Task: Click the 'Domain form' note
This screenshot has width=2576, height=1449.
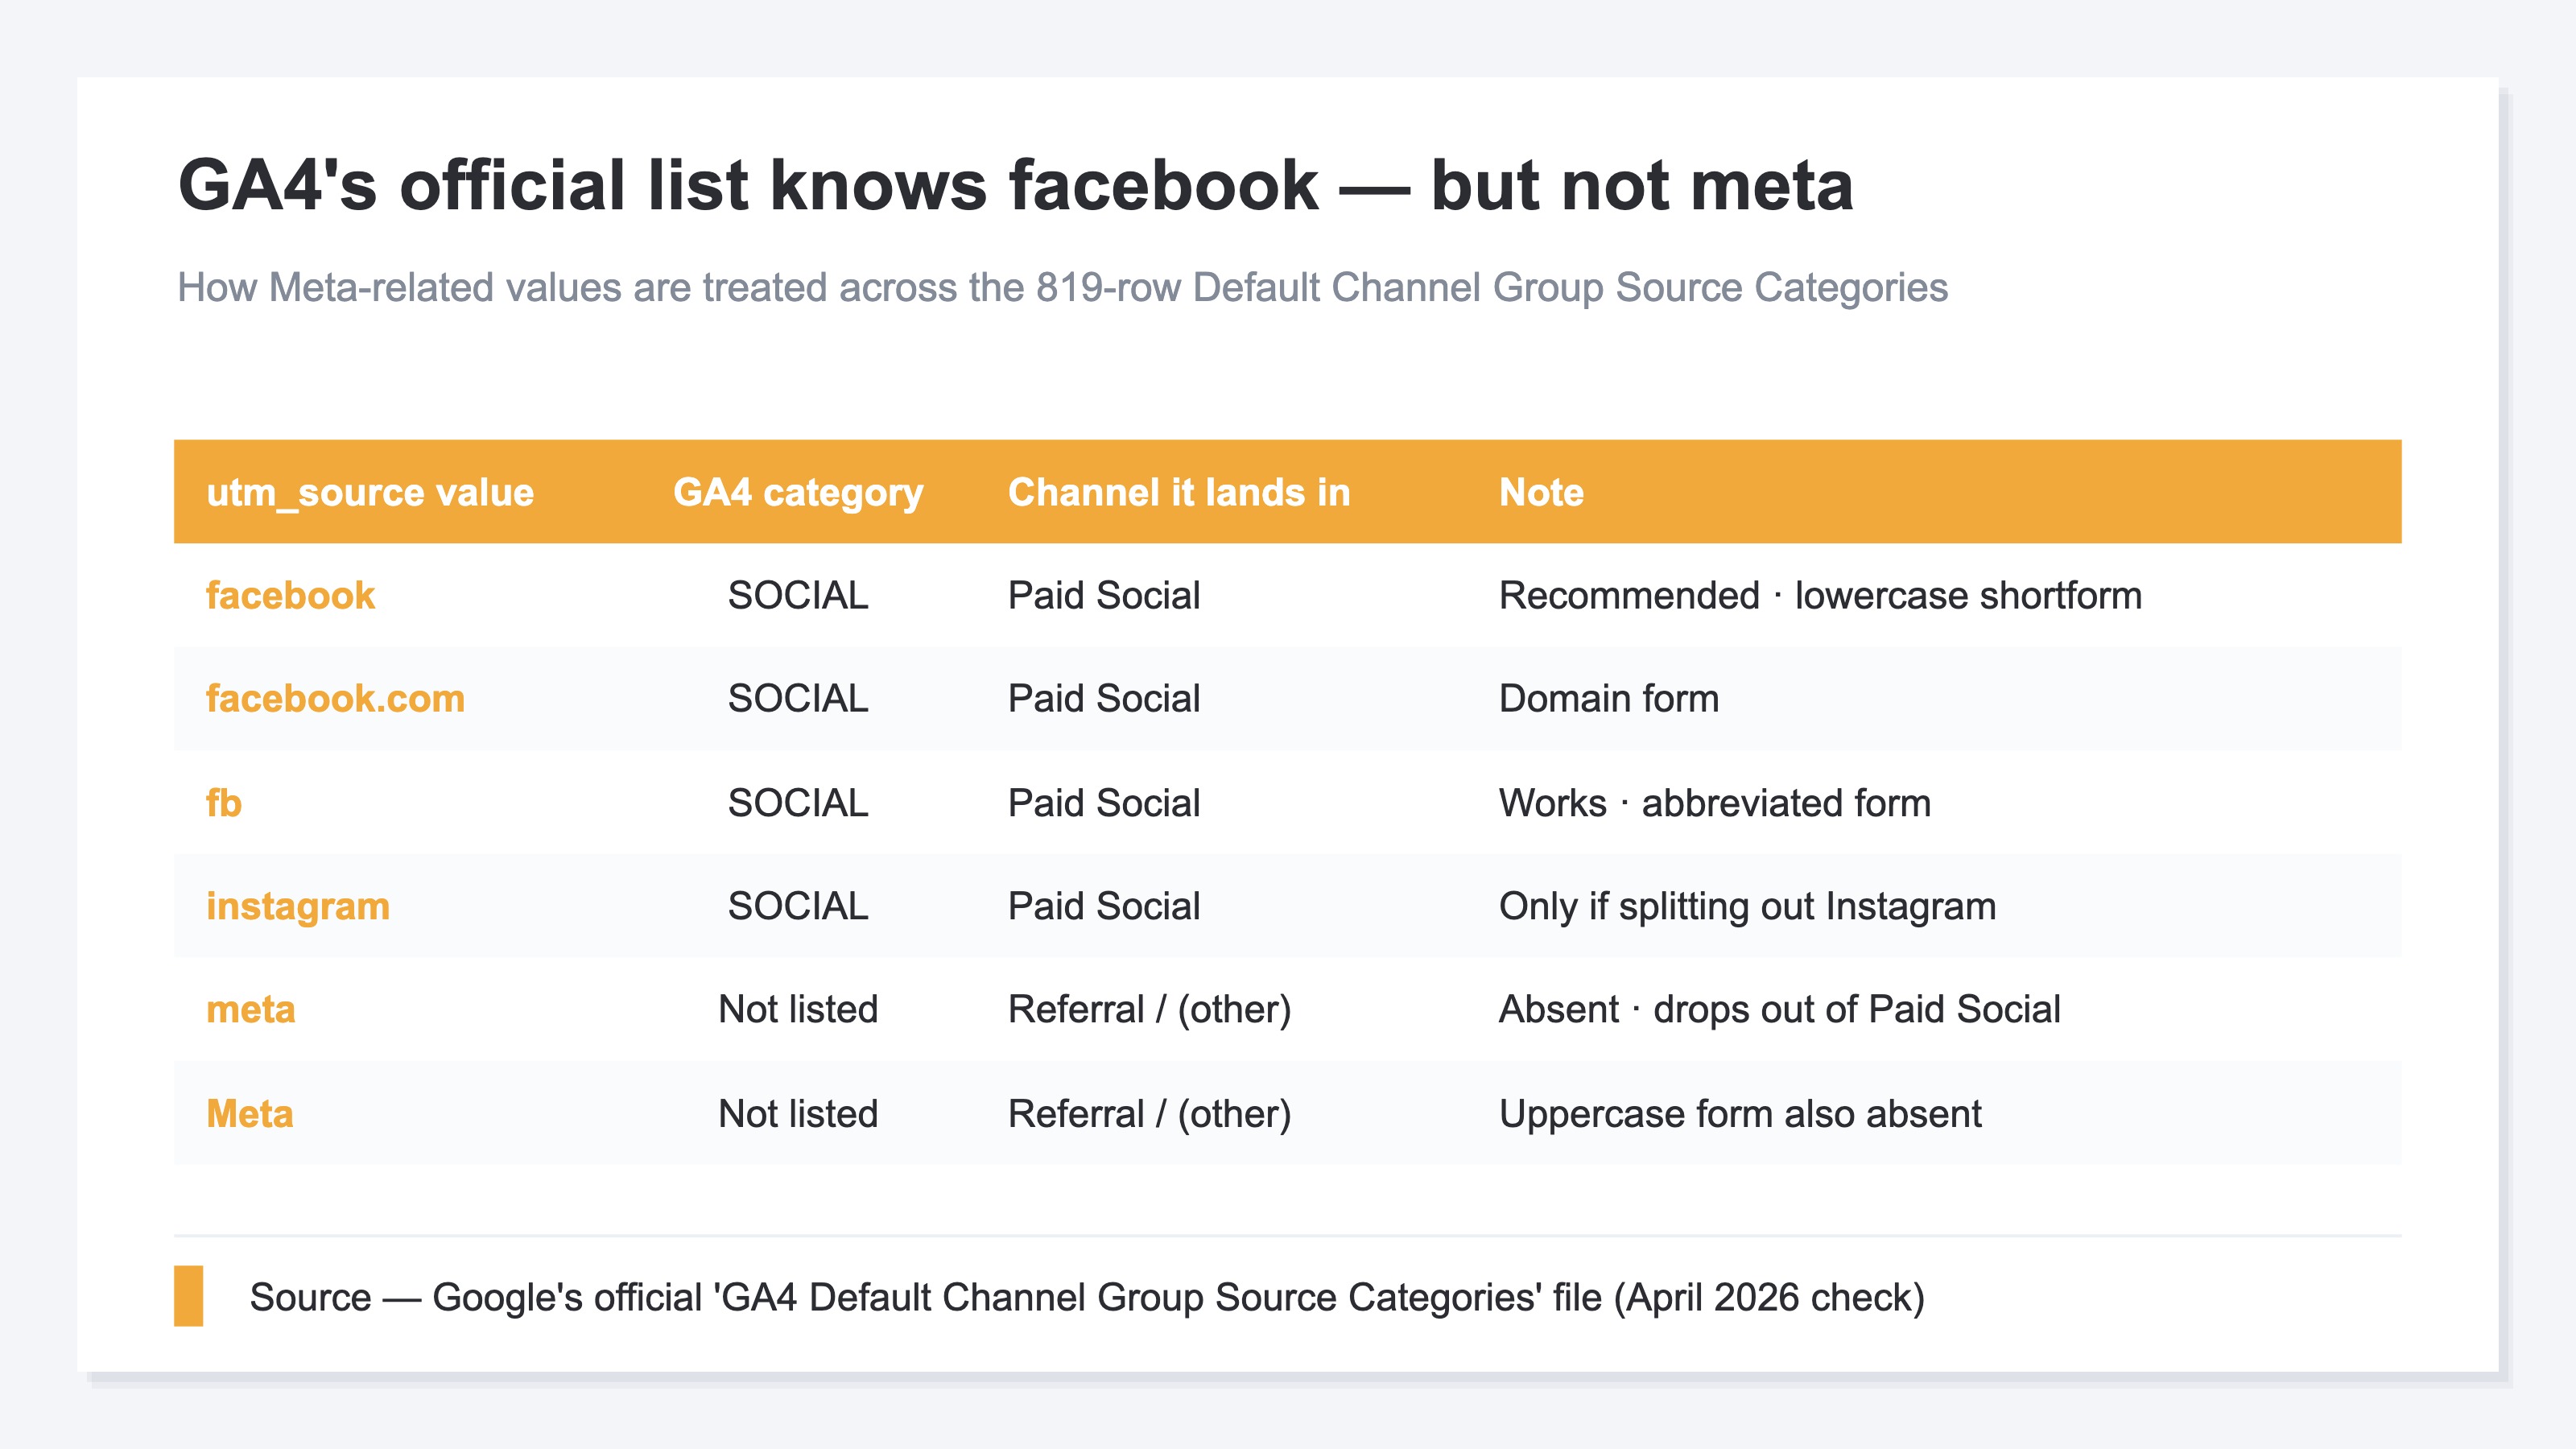Action: (1609, 698)
